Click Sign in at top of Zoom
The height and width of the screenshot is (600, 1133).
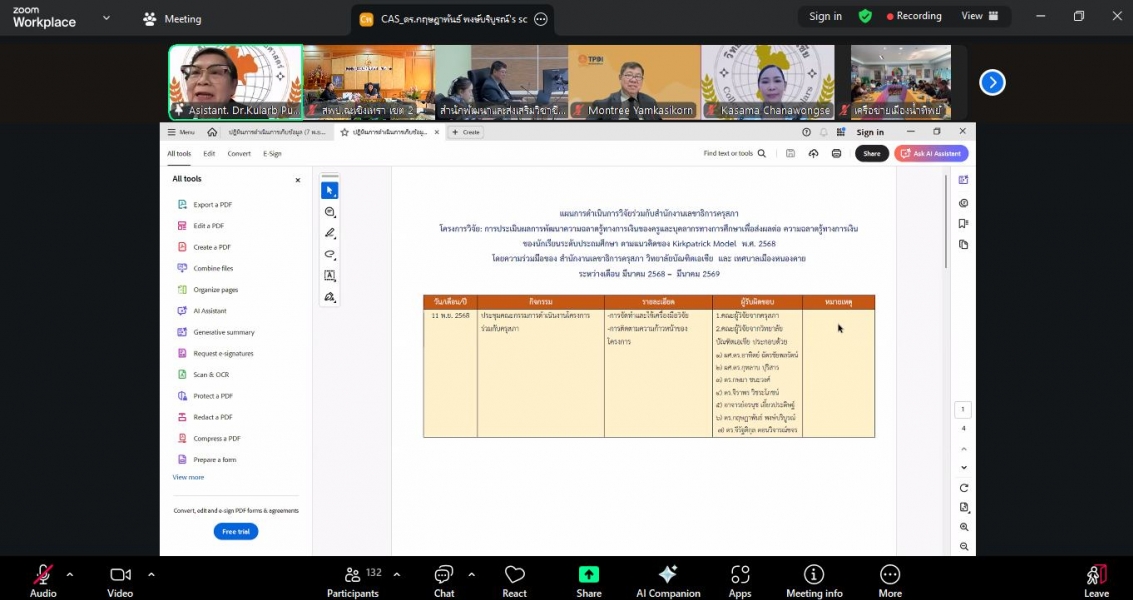tap(825, 16)
